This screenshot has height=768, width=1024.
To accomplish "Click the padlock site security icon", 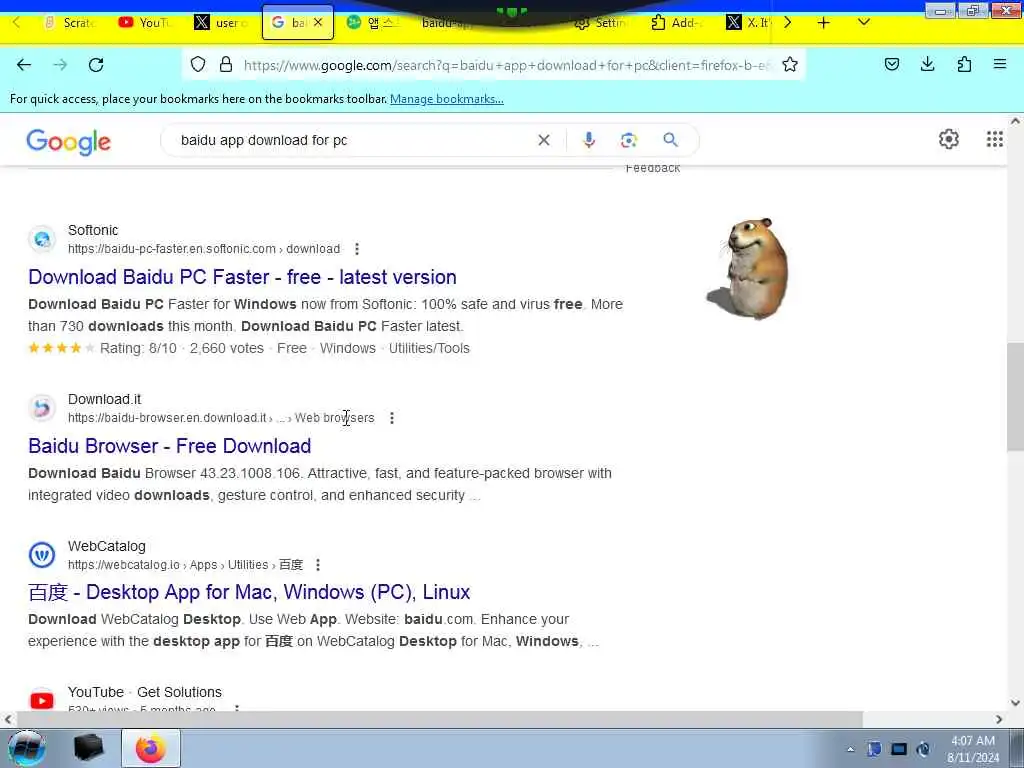I will [x=226, y=65].
